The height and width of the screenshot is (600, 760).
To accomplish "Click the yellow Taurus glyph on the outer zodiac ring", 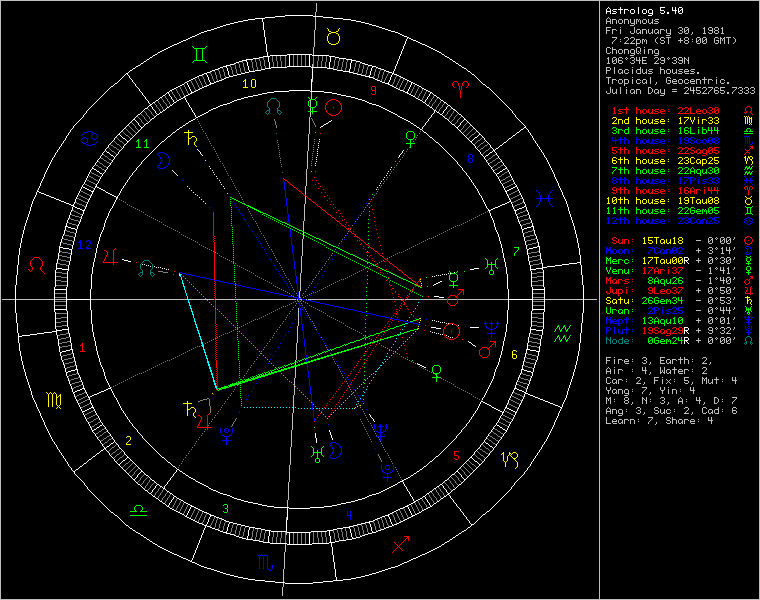I will click(333, 36).
